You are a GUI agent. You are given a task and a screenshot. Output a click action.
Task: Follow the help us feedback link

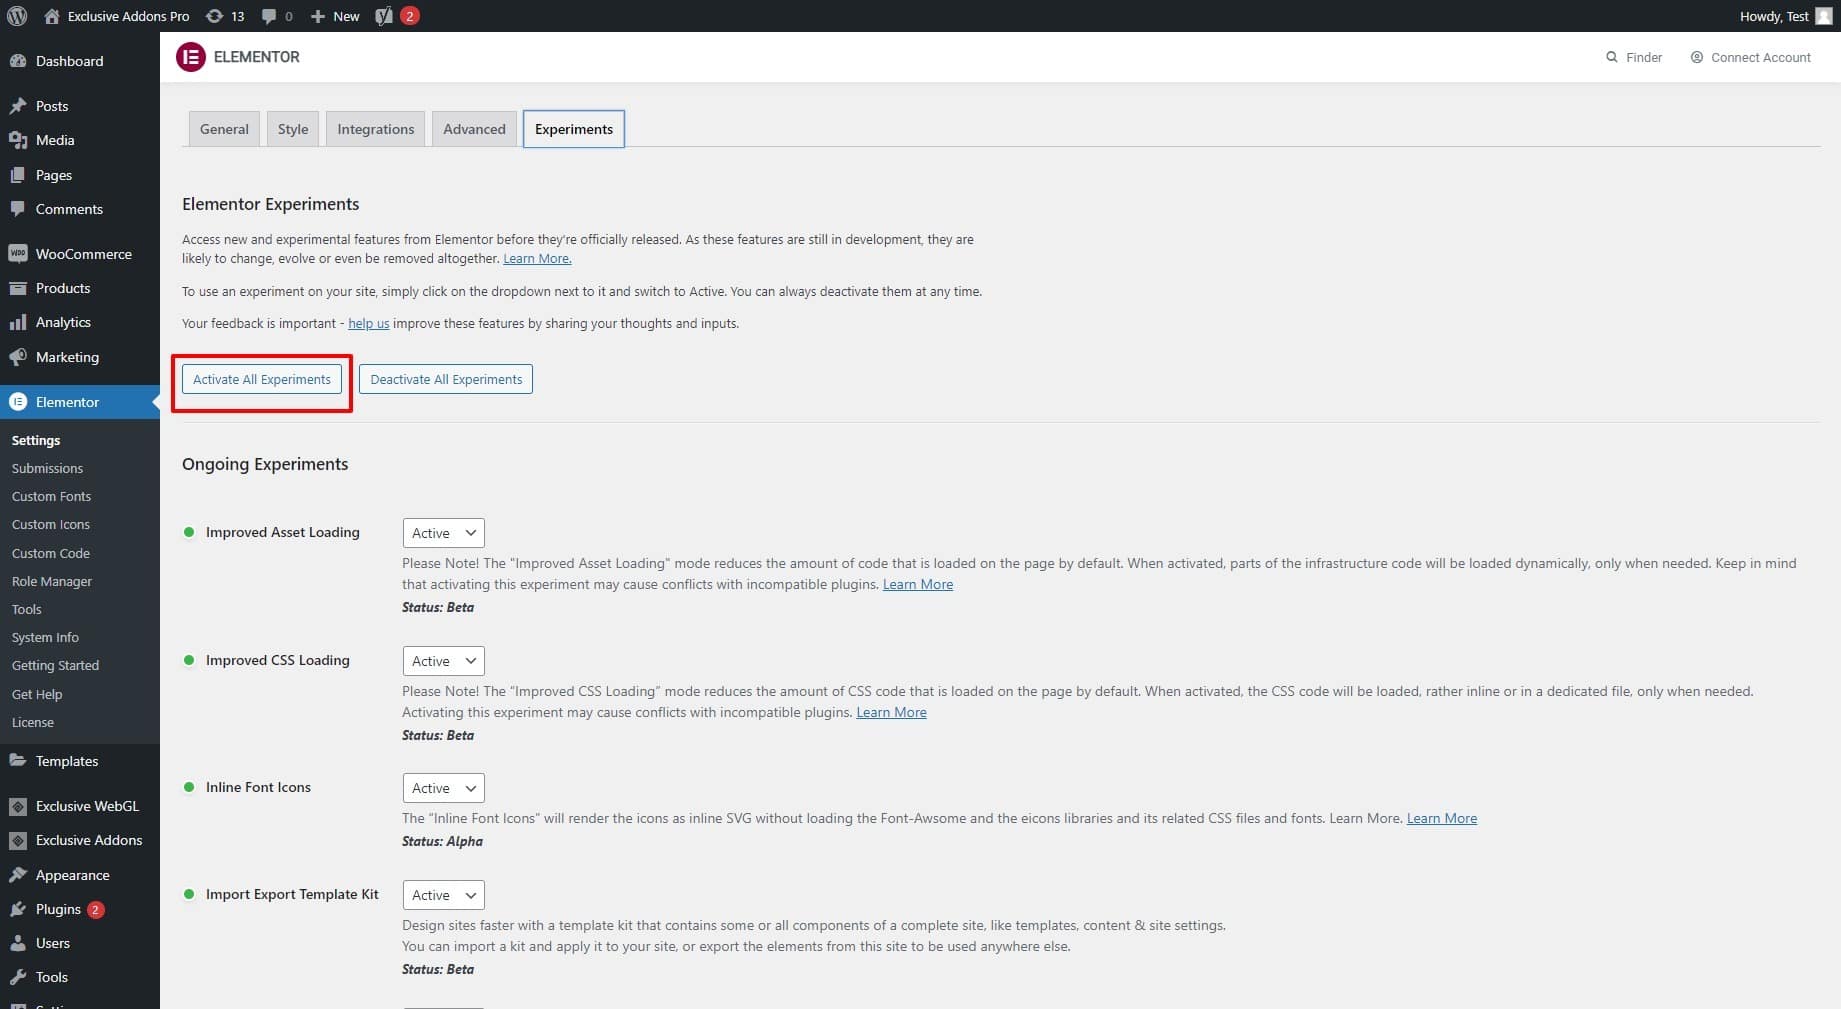click(369, 323)
